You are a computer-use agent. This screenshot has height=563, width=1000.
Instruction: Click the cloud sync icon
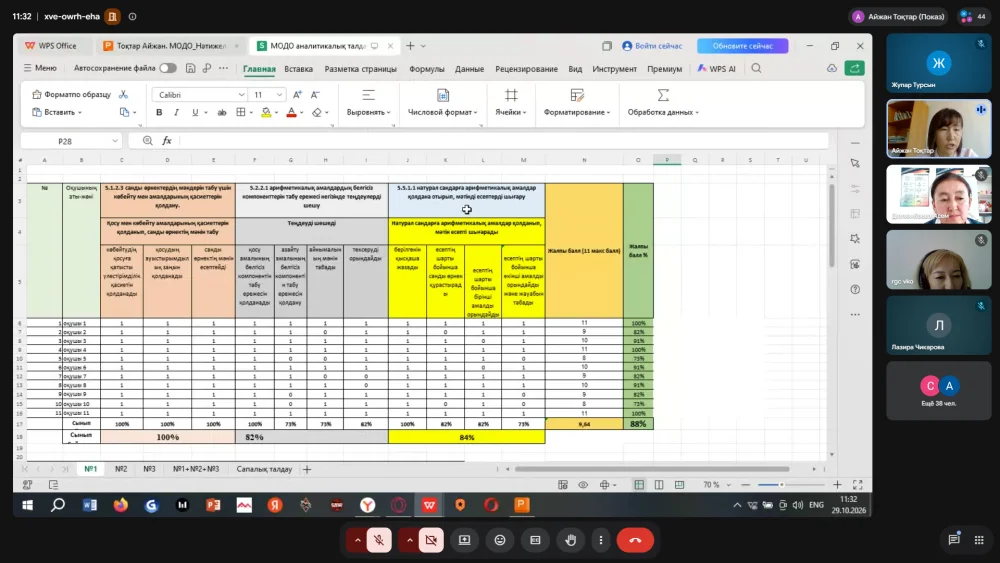tap(832, 68)
